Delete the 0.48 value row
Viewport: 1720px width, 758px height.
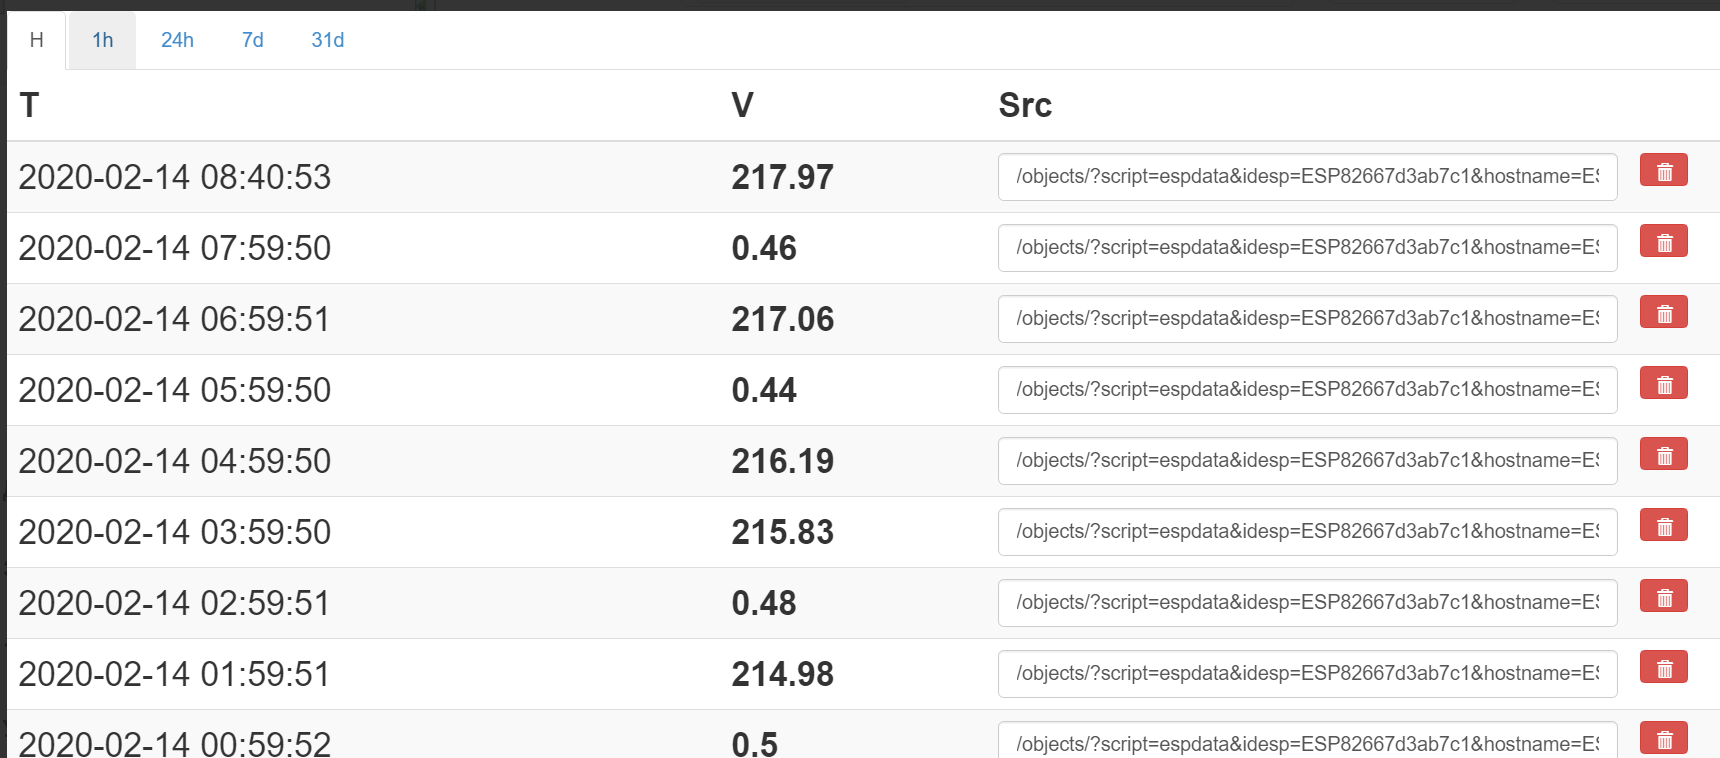click(x=1663, y=597)
